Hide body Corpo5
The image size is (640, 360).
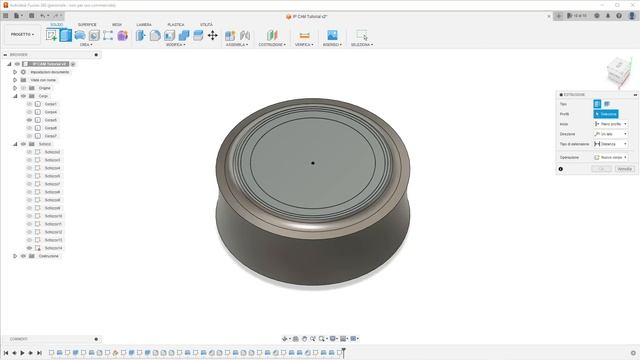29,120
